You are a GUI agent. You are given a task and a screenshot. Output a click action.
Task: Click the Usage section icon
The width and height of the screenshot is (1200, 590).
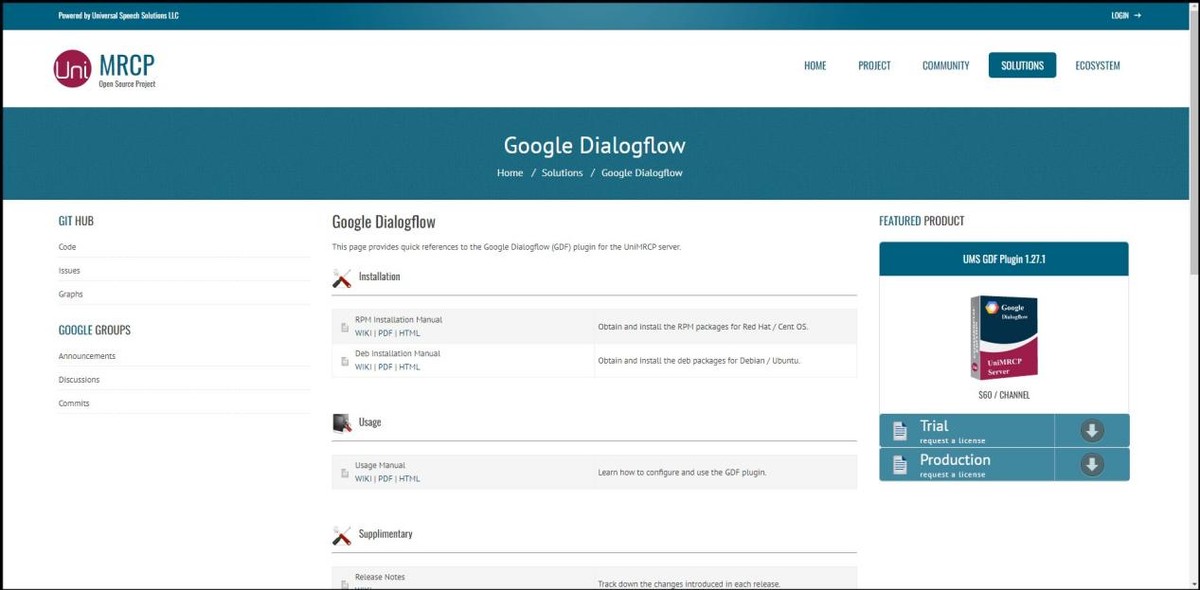[342, 423]
